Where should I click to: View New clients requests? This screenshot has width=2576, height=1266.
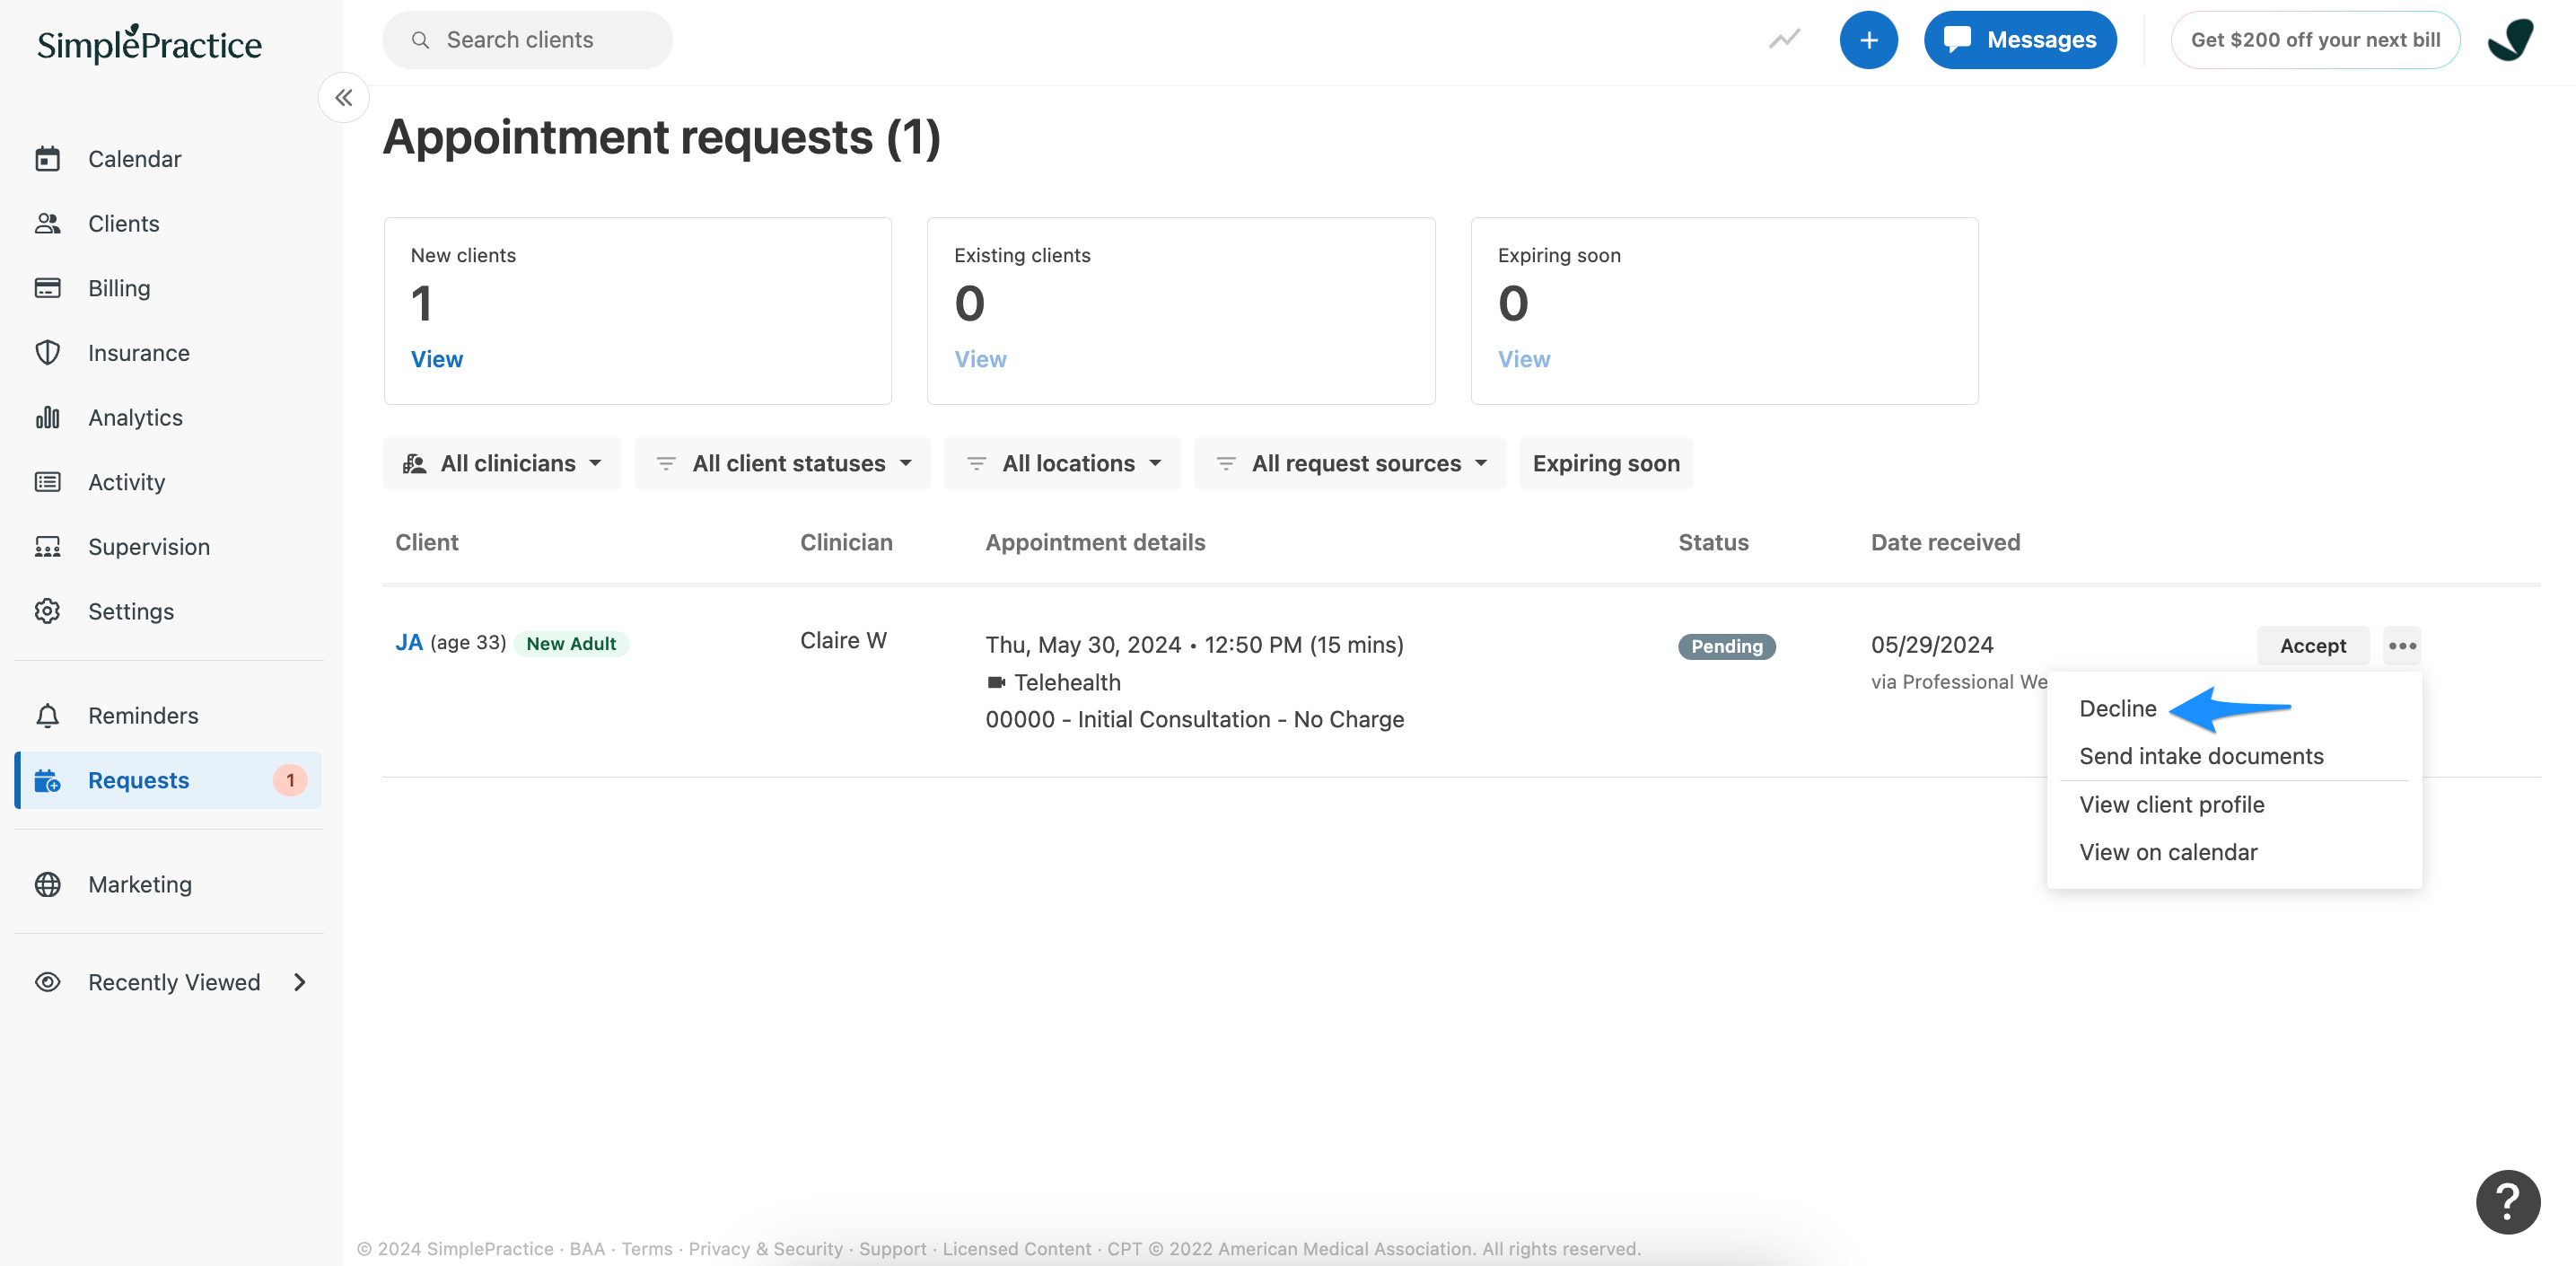point(437,359)
